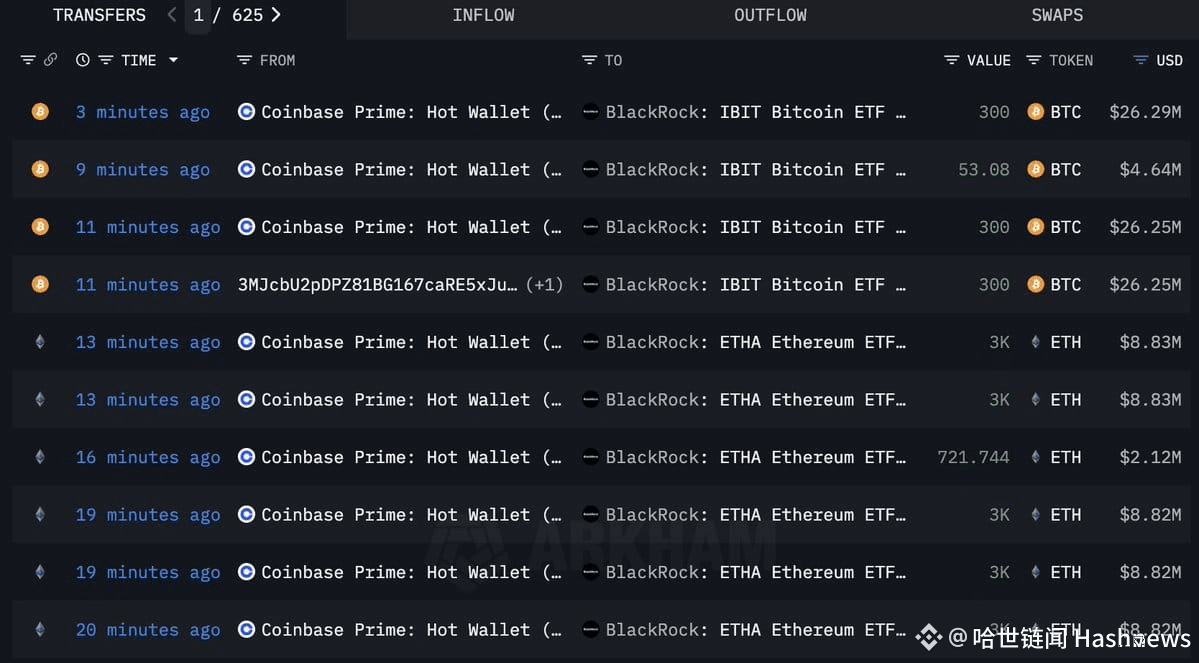Switch to the OUTFLOW tab
Screen dimensions: 1199x663
pos(770,15)
